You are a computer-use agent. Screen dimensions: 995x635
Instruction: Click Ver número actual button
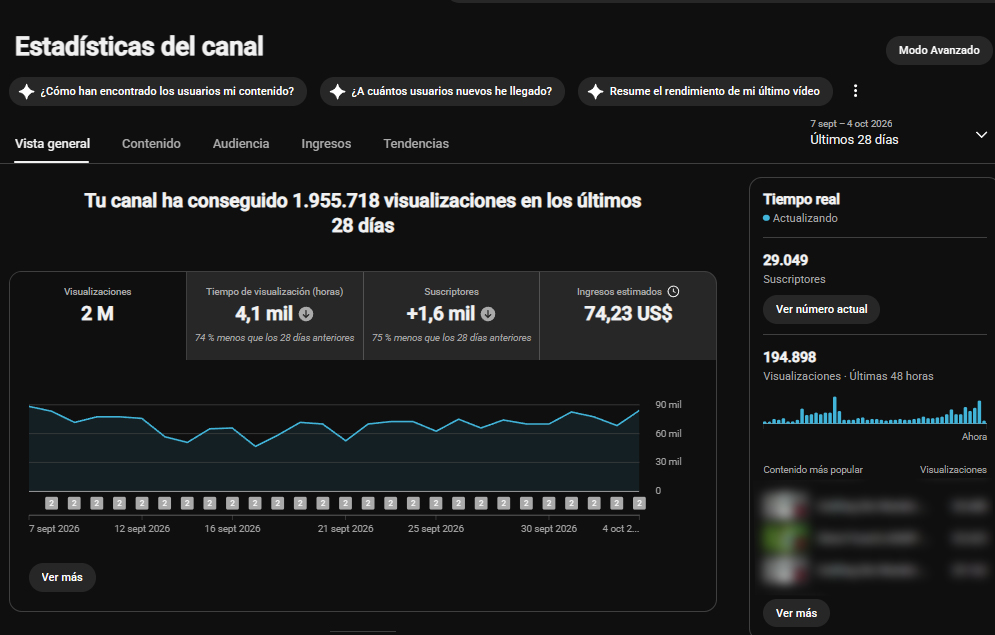tap(821, 310)
